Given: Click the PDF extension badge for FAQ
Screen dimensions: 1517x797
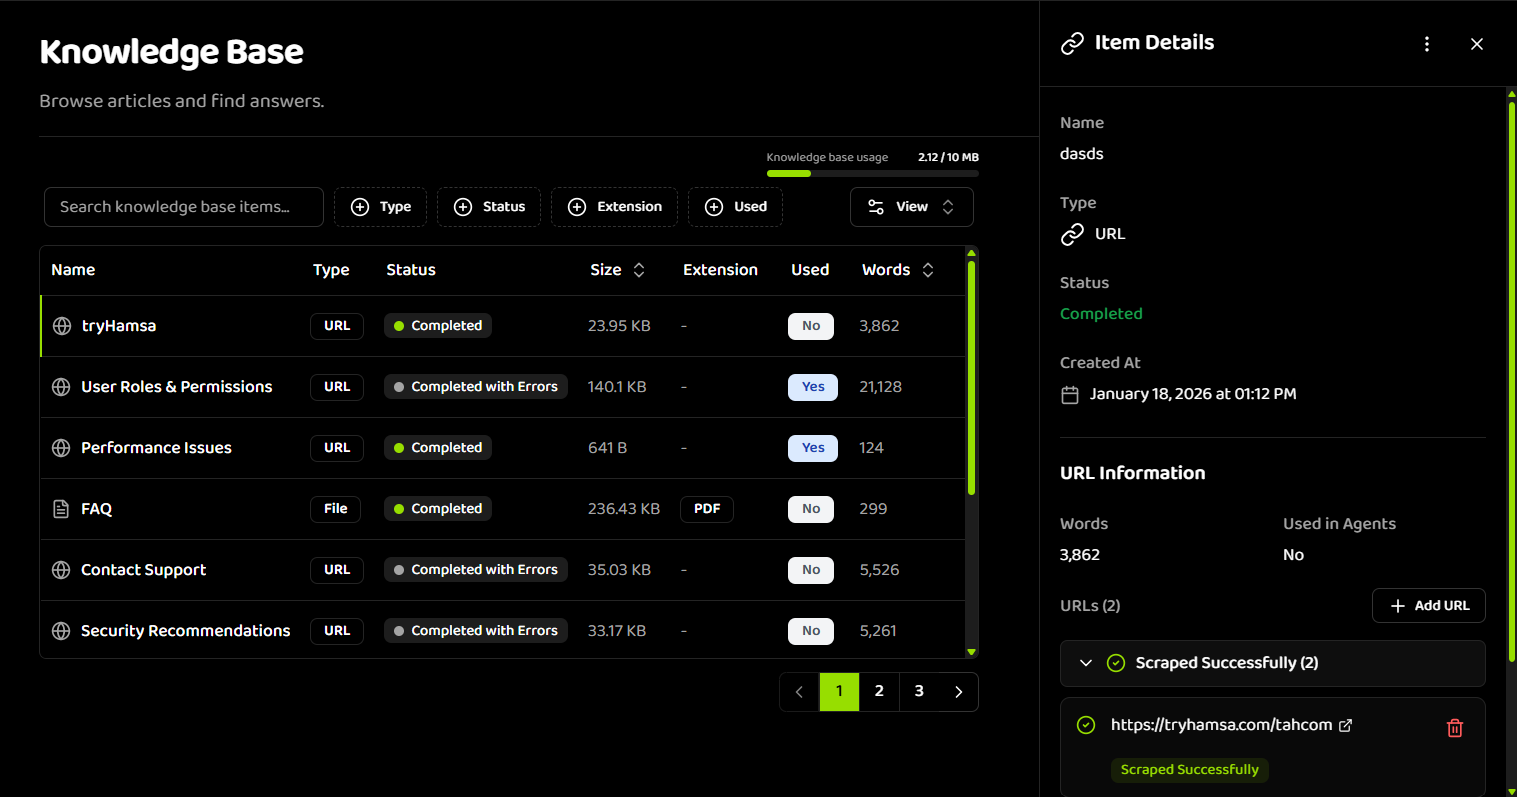Looking at the screenshot, I should 707,509.
